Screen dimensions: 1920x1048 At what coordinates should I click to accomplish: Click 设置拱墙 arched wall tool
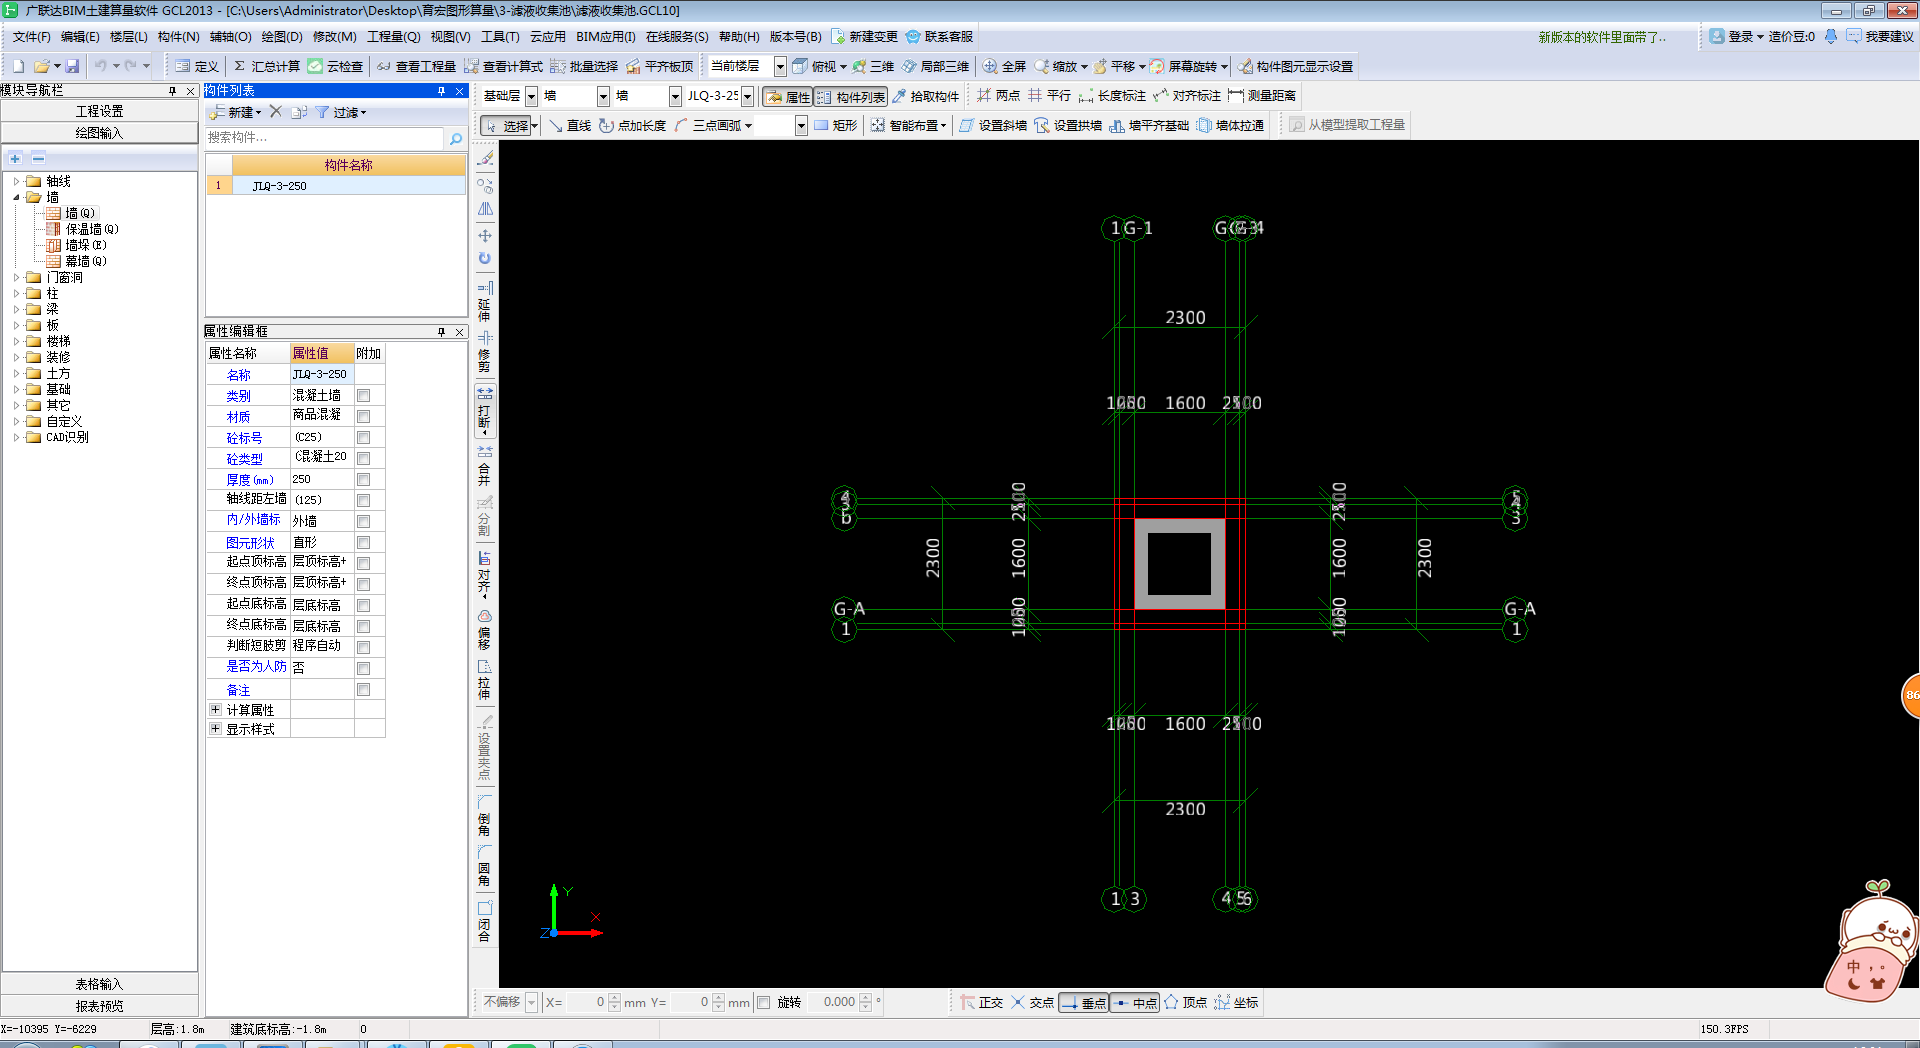tap(1068, 125)
